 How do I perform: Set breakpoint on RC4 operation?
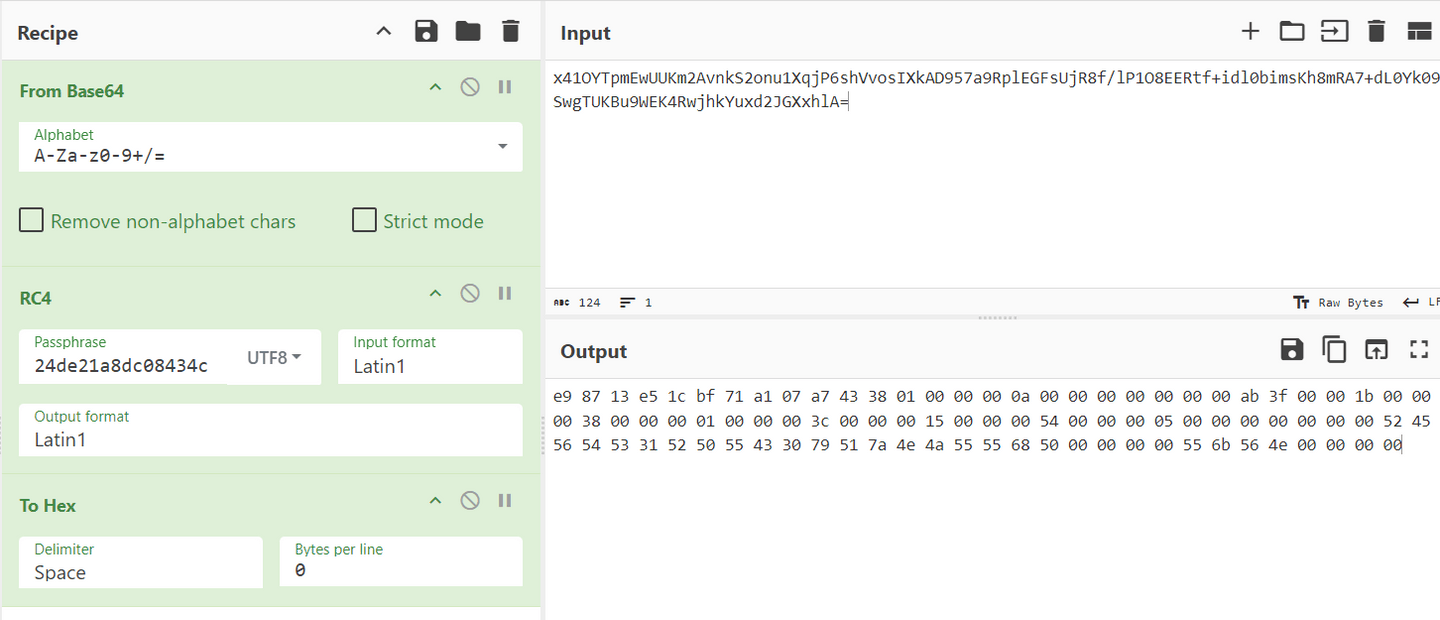tap(505, 294)
